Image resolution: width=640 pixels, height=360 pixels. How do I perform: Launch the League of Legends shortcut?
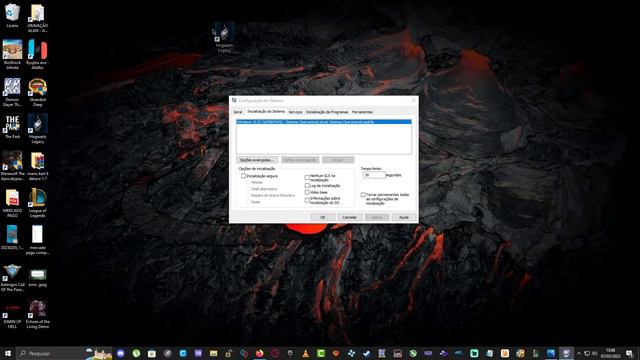[38, 203]
